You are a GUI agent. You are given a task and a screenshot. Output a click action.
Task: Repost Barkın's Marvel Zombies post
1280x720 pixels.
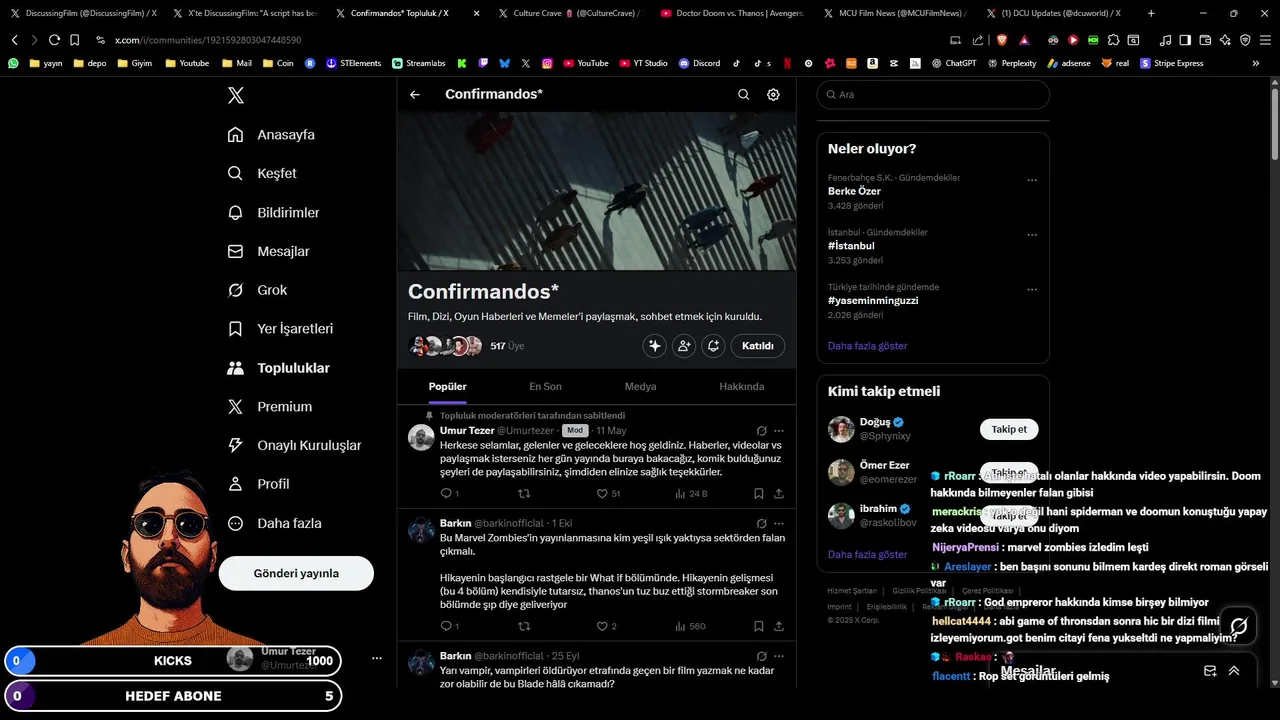pos(524,626)
